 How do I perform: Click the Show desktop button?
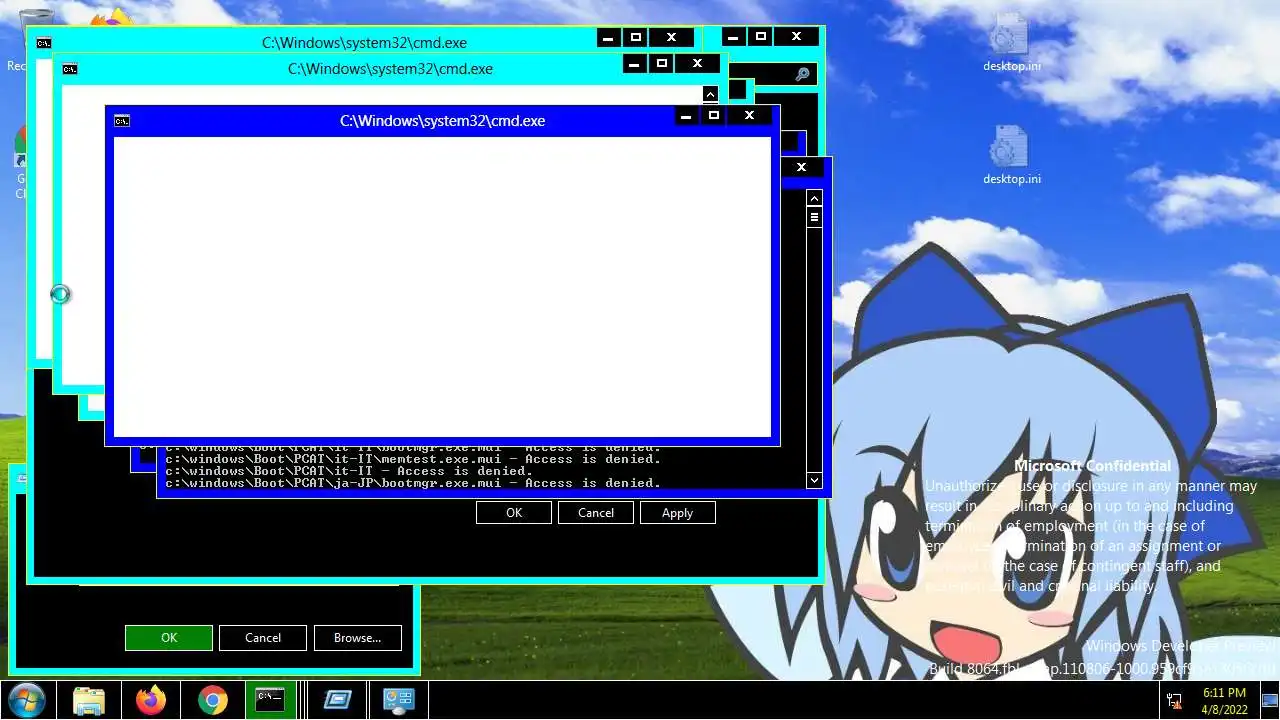click(x=1269, y=700)
